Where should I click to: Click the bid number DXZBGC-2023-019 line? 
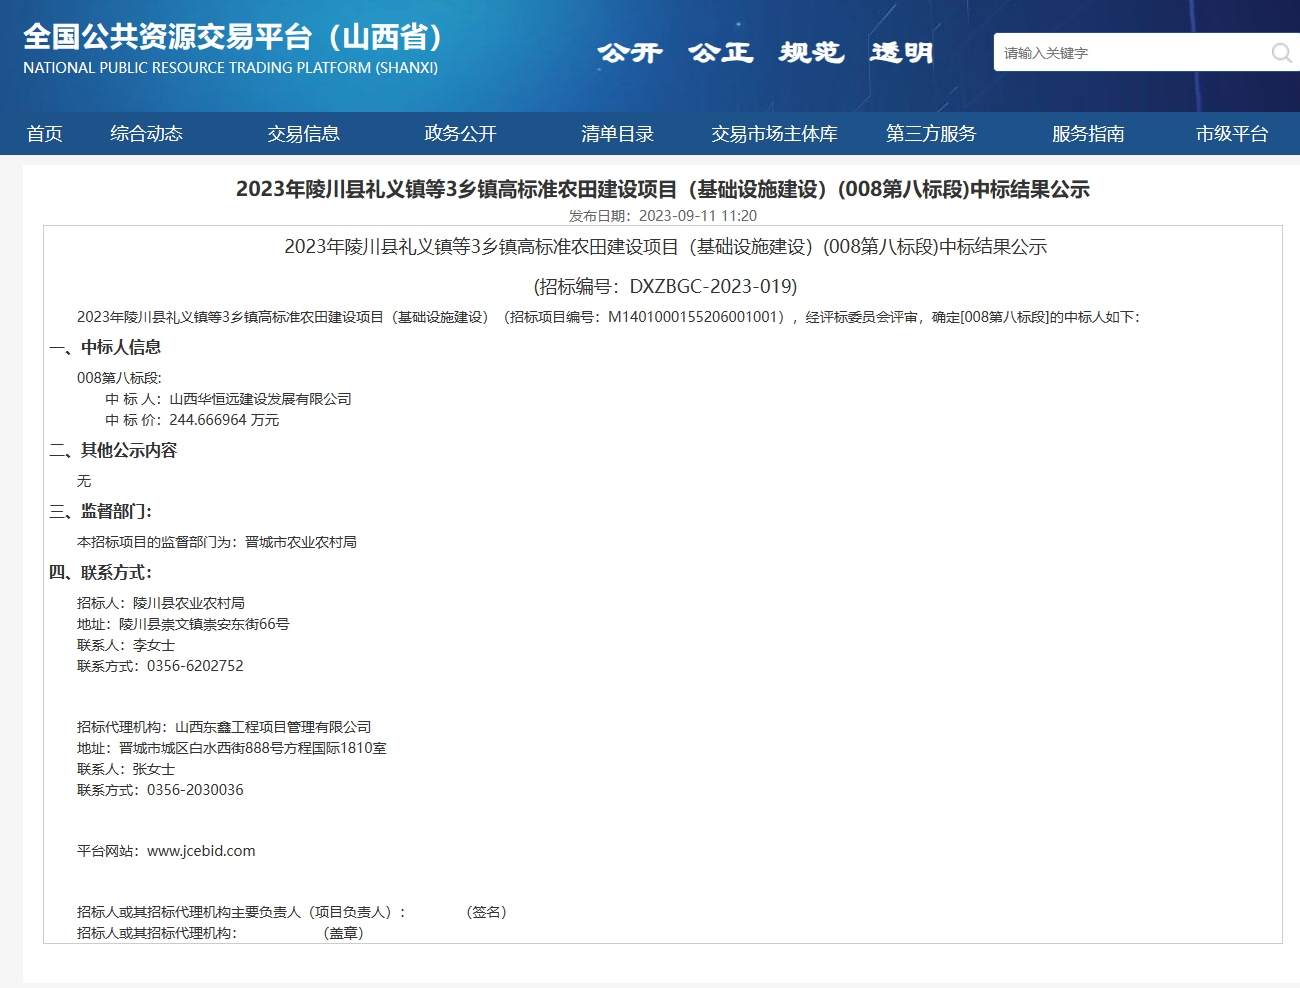tap(665, 287)
